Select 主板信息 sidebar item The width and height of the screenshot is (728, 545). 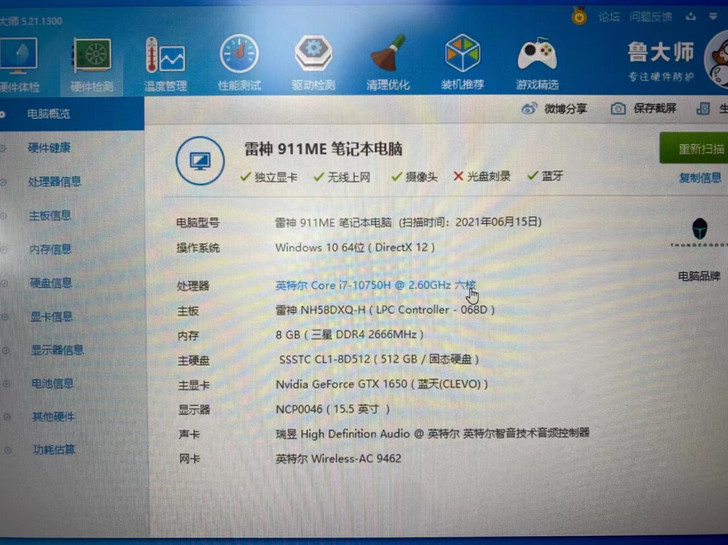pos(50,215)
